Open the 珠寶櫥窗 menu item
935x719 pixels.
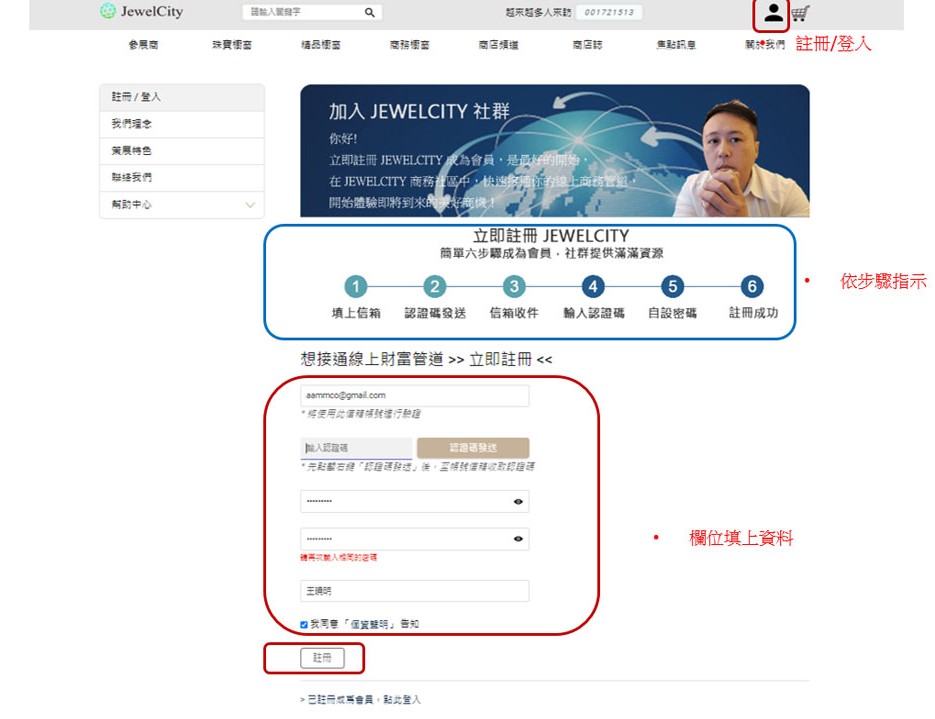click(232, 45)
